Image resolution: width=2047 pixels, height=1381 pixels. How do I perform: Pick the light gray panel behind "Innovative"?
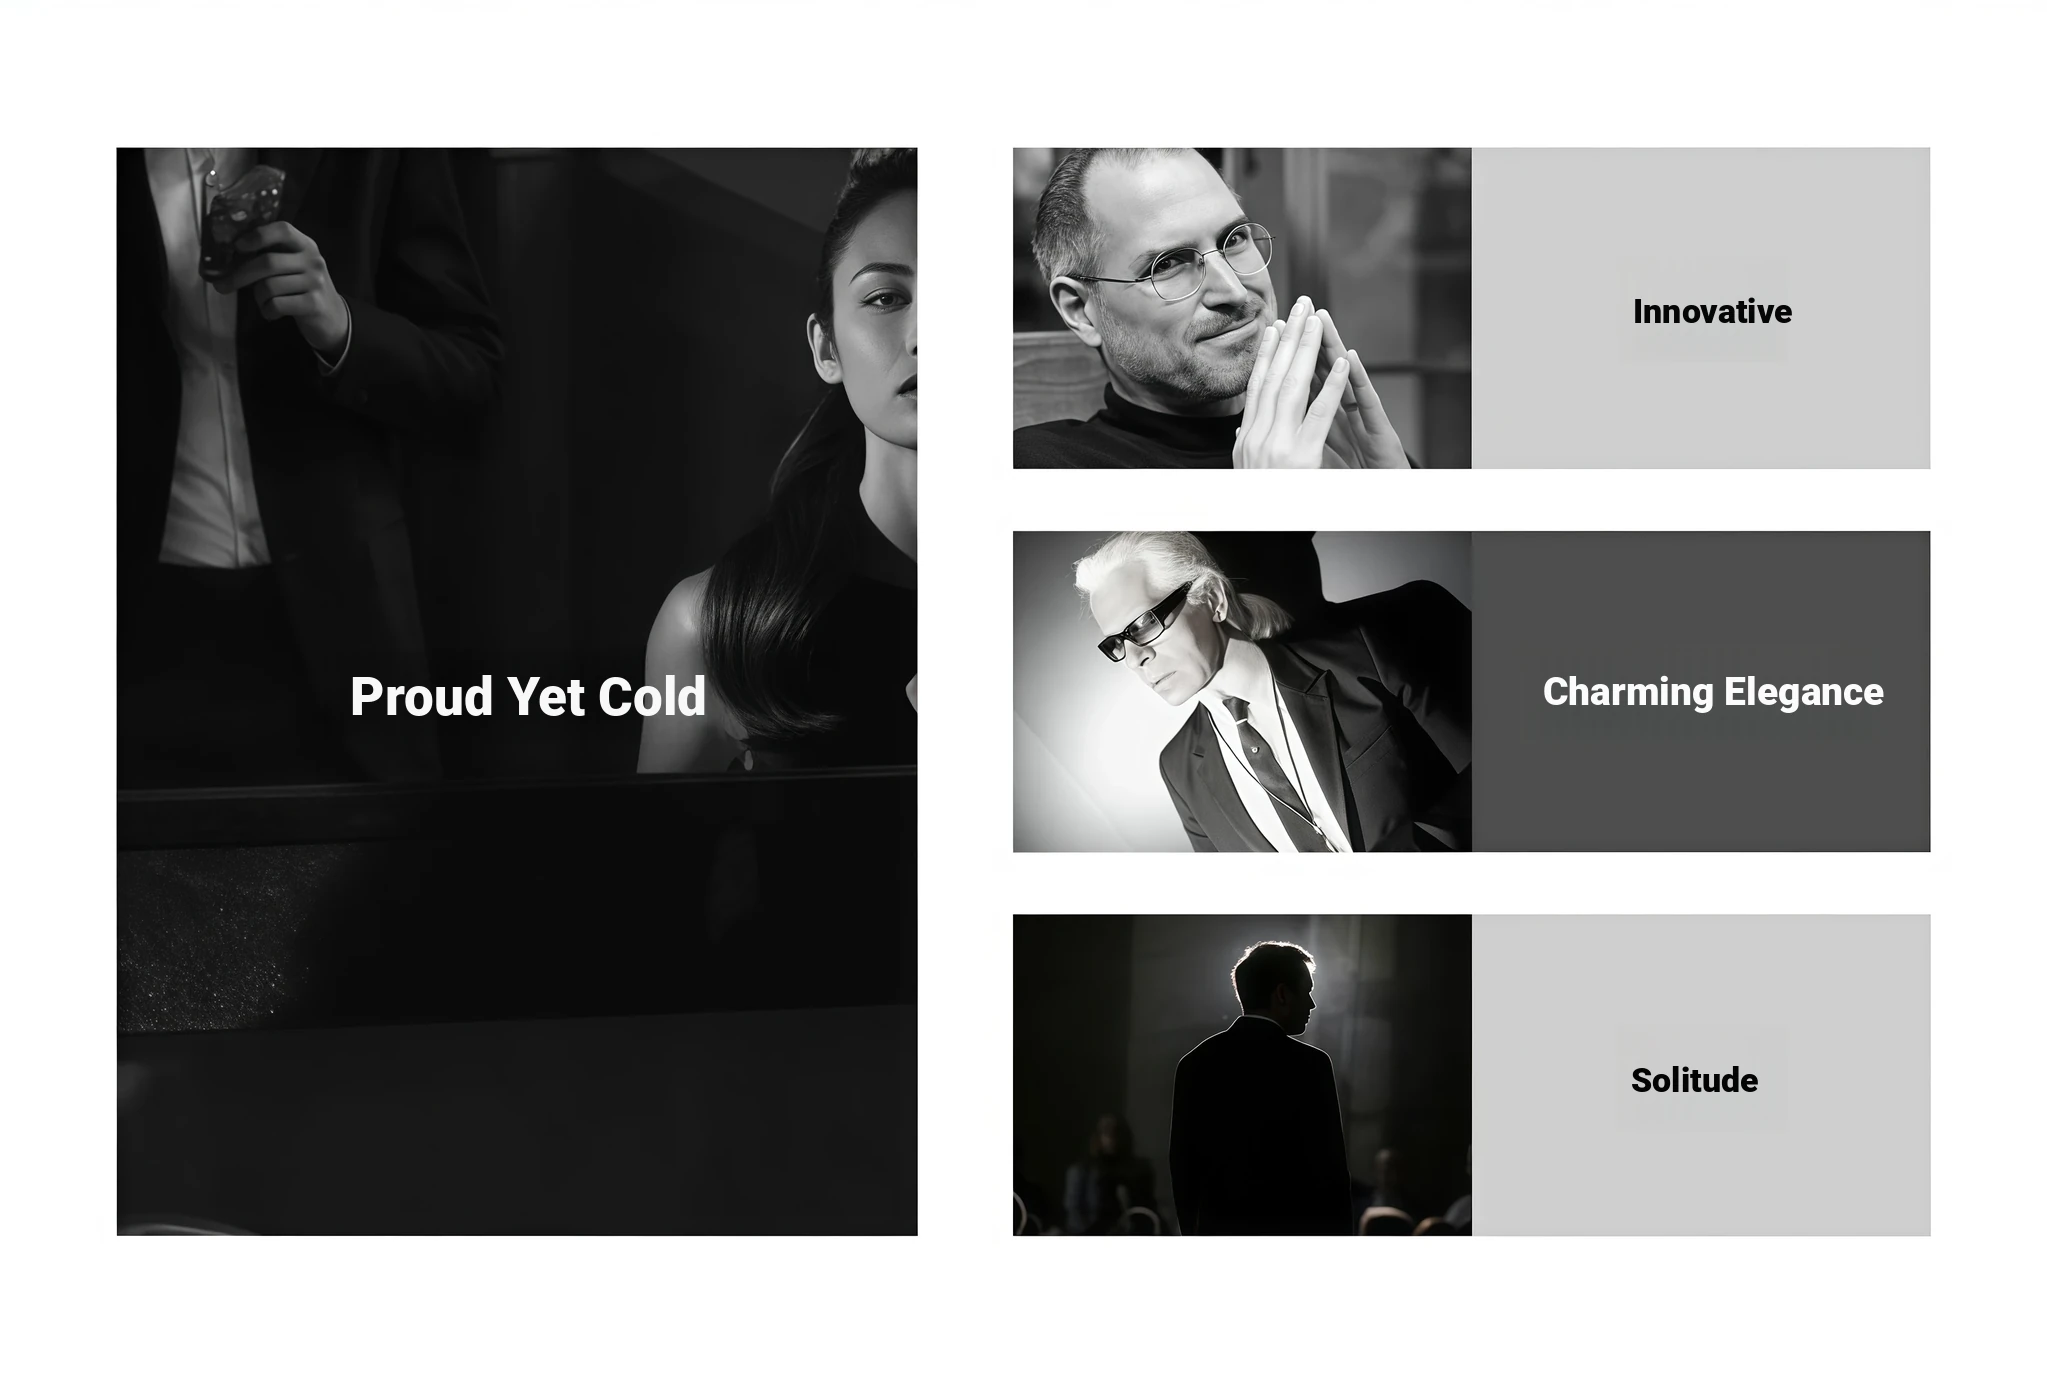pos(1701,308)
